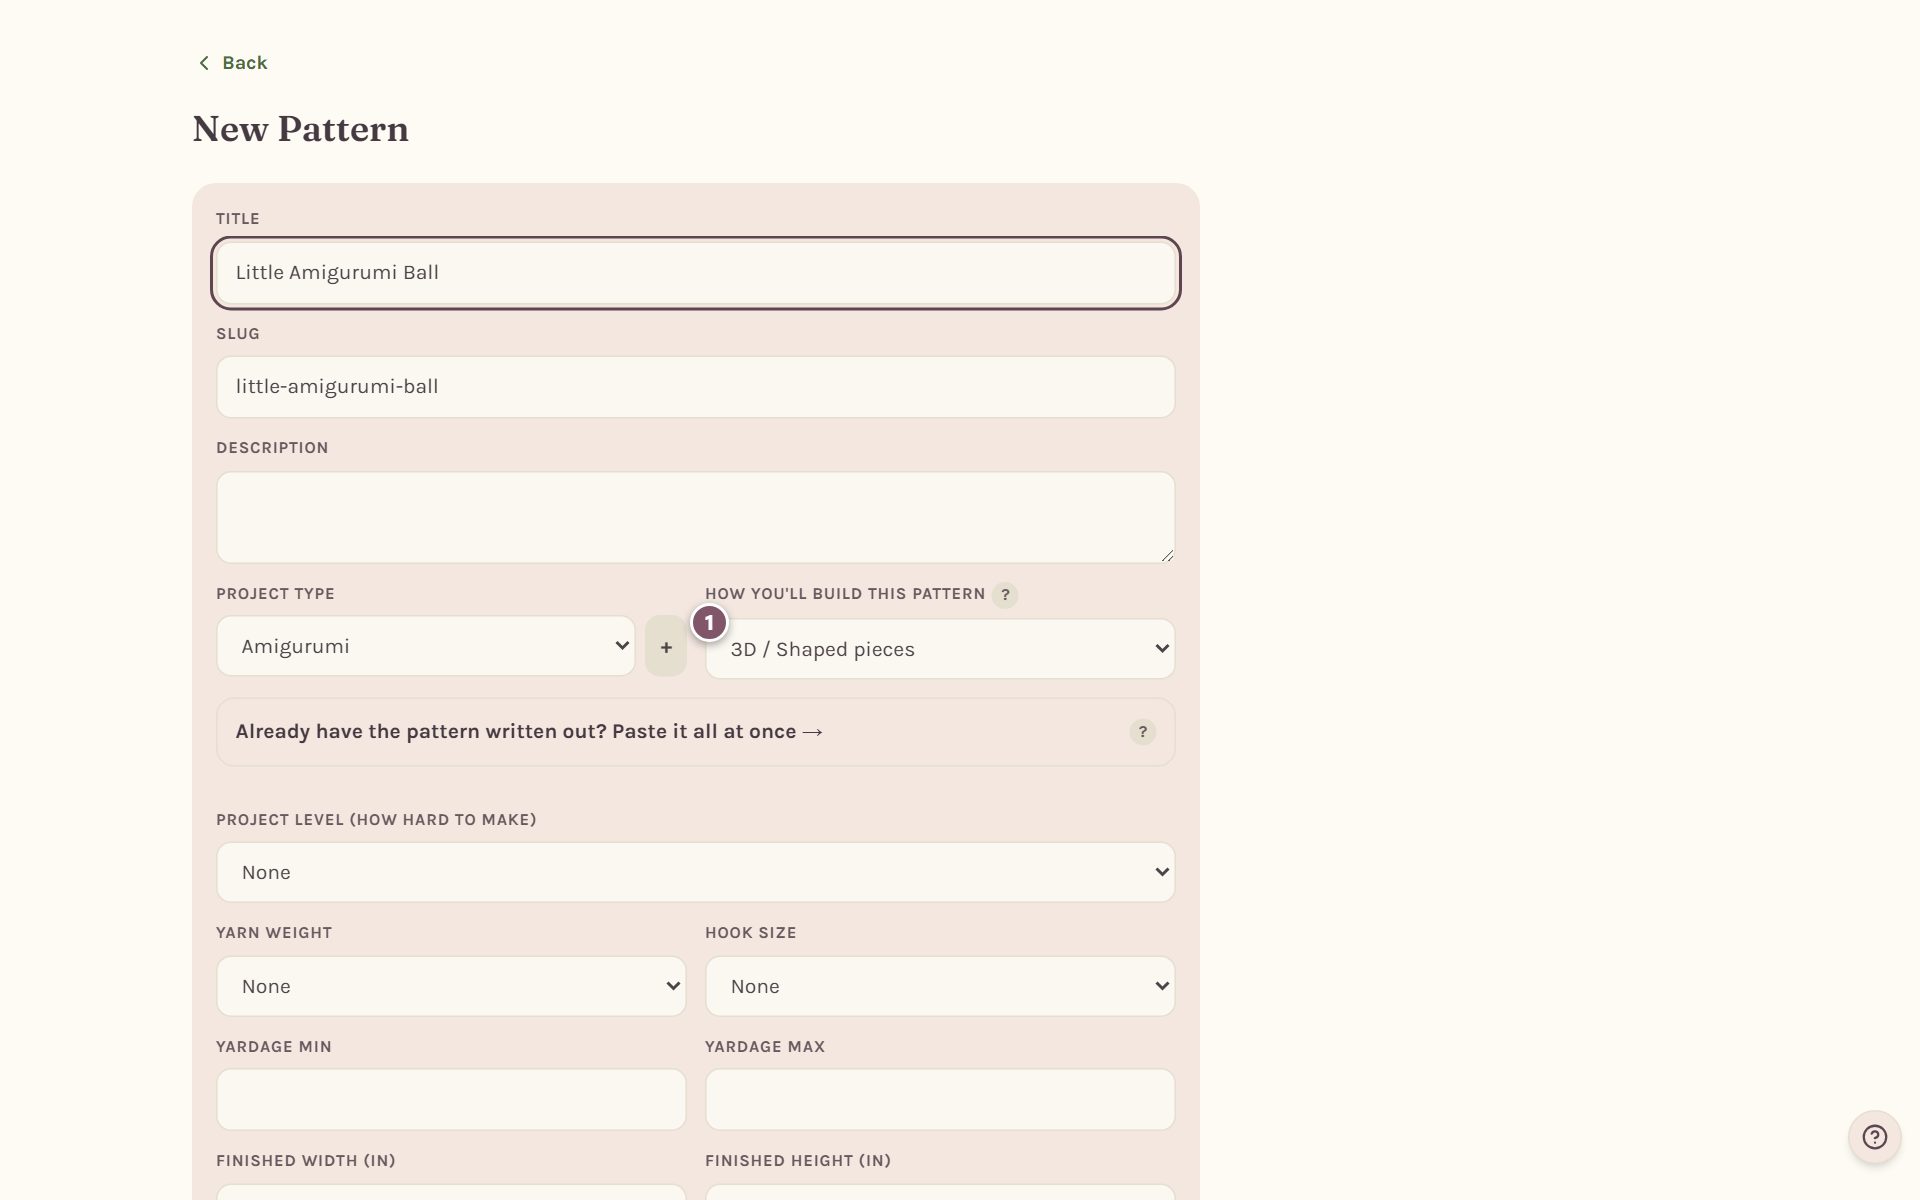This screenshot has width=1920, height=1200.
Task: Click the Back chevron arrow icon
Action: (x=204, y=63)
